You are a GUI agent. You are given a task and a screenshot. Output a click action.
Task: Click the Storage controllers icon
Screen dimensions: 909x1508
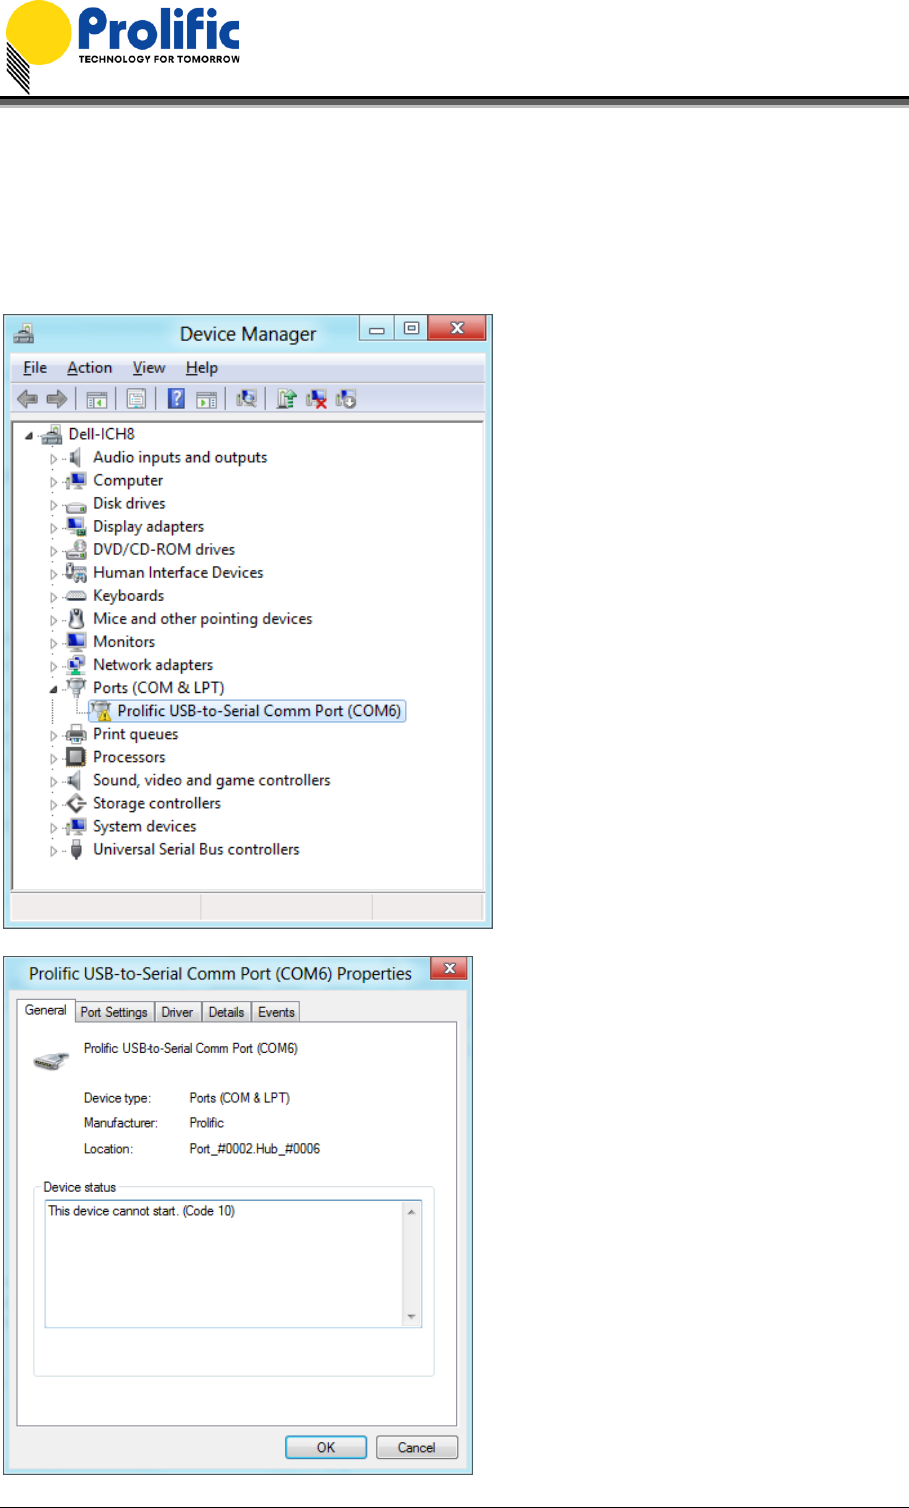76,804
